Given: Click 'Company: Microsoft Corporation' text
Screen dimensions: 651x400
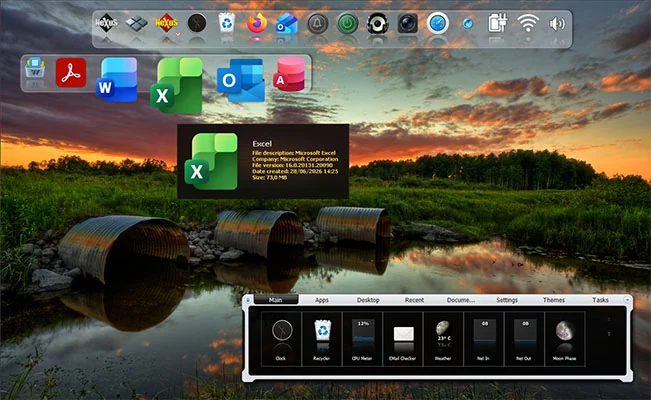Looking at the screenshot, I should pos(295,159).
